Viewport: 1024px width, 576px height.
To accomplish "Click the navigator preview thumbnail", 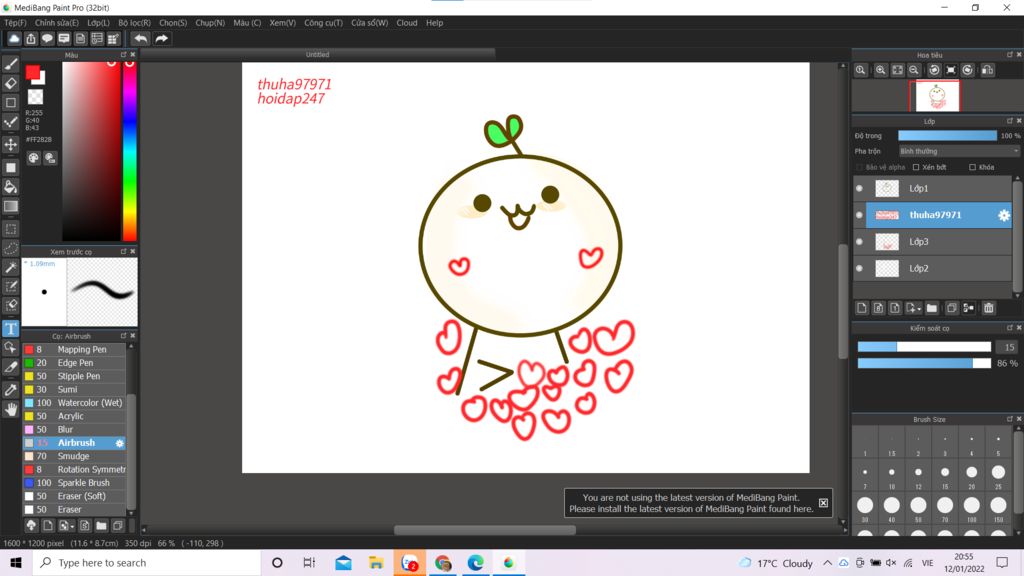I will coord(937,96).
